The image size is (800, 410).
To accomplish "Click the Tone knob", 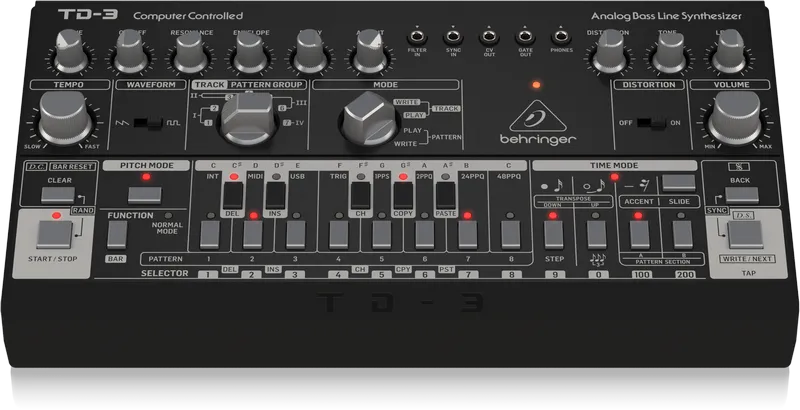I will (669, 53).
